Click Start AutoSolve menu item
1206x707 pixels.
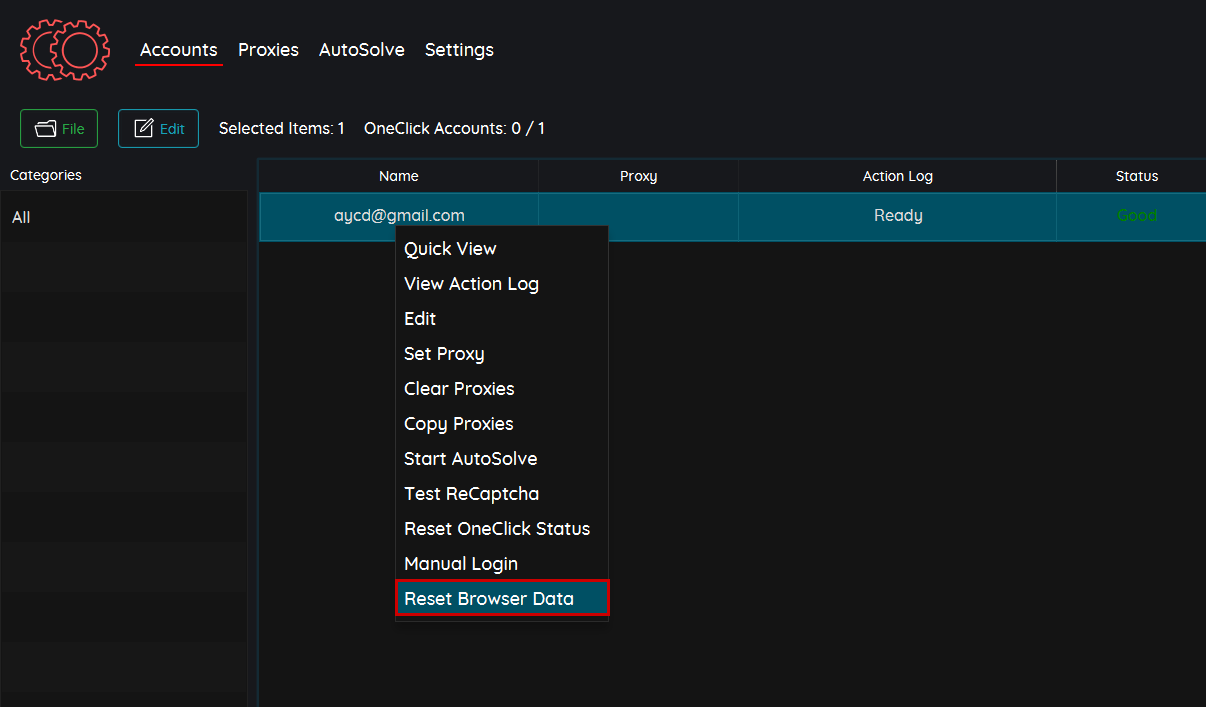point(470,459)
